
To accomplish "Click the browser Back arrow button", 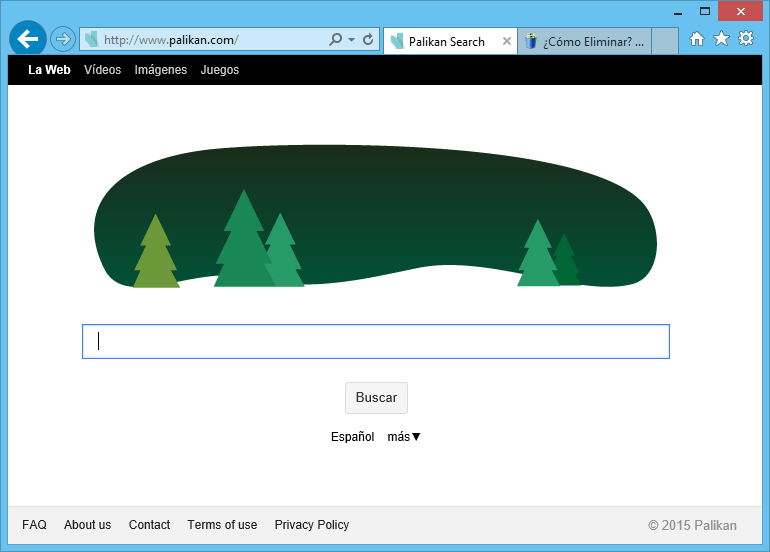I will tap(28, 39).
